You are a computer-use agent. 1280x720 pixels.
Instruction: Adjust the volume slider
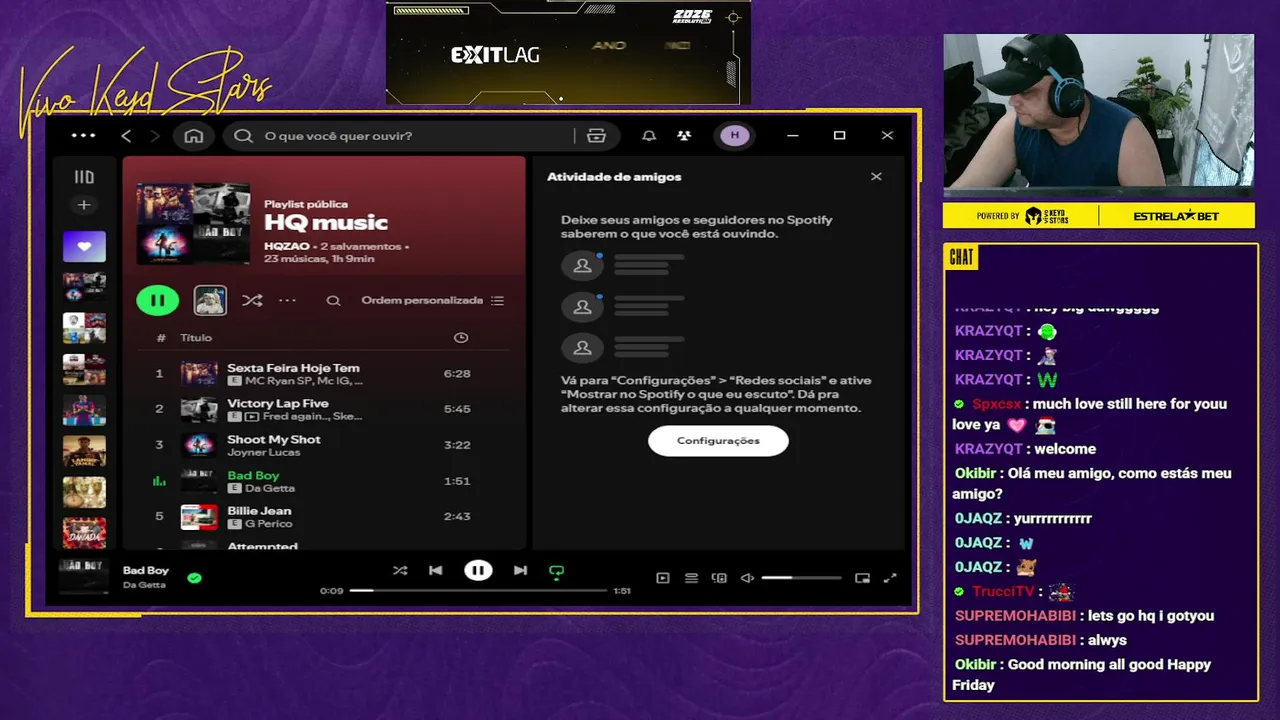pos(801,578)
